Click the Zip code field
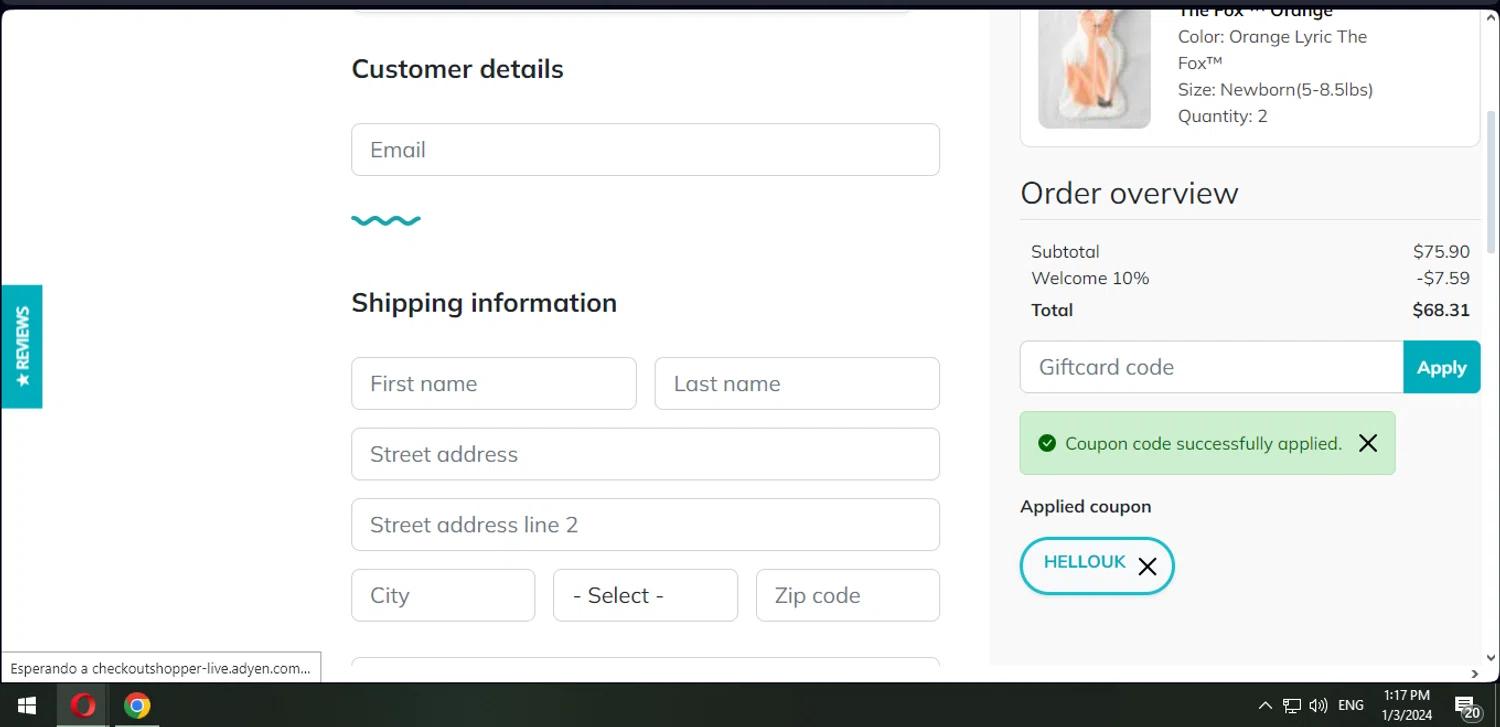The height and width of the screenshot is (727, 1500). (x=847, y=595)
